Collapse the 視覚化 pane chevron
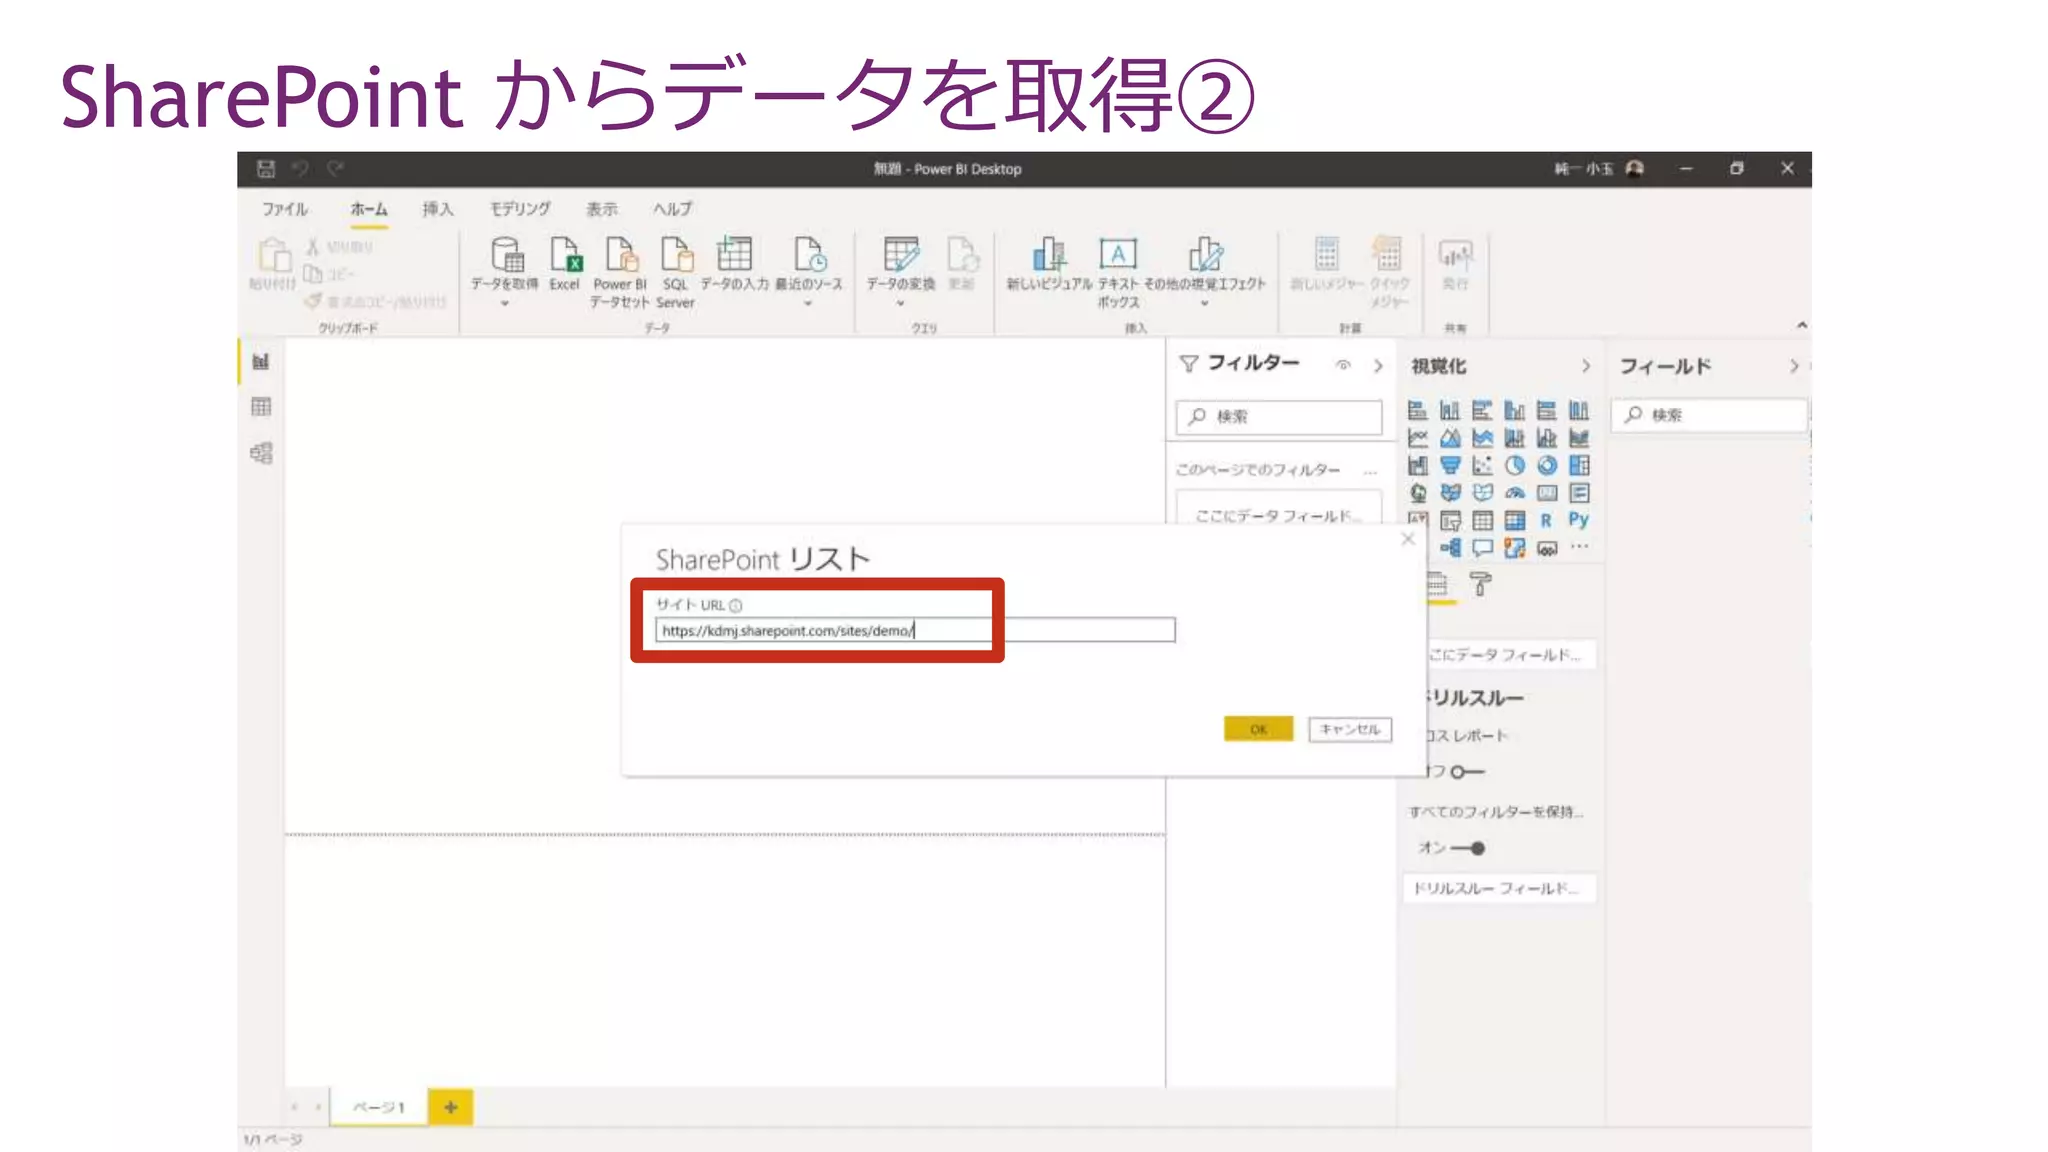This screenshot has height=1152, width=2048. pyautogui.click(x=1586, y=366)
